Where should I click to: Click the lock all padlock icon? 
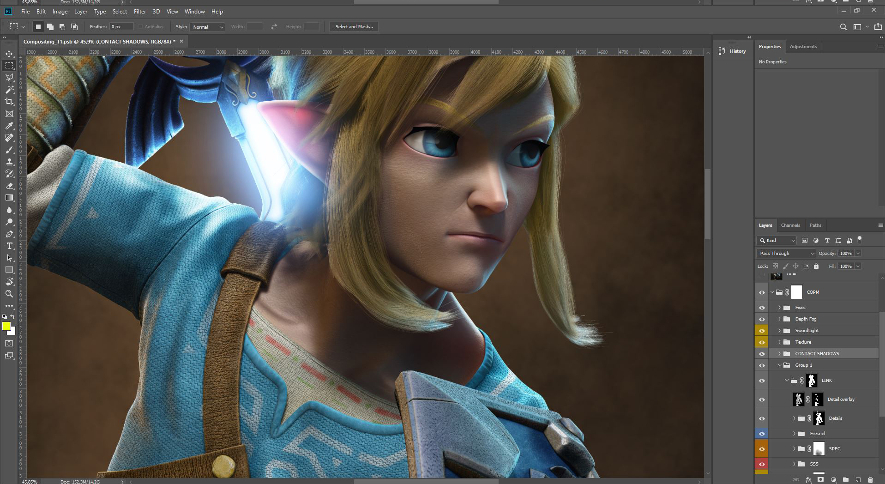click(816, 266)
